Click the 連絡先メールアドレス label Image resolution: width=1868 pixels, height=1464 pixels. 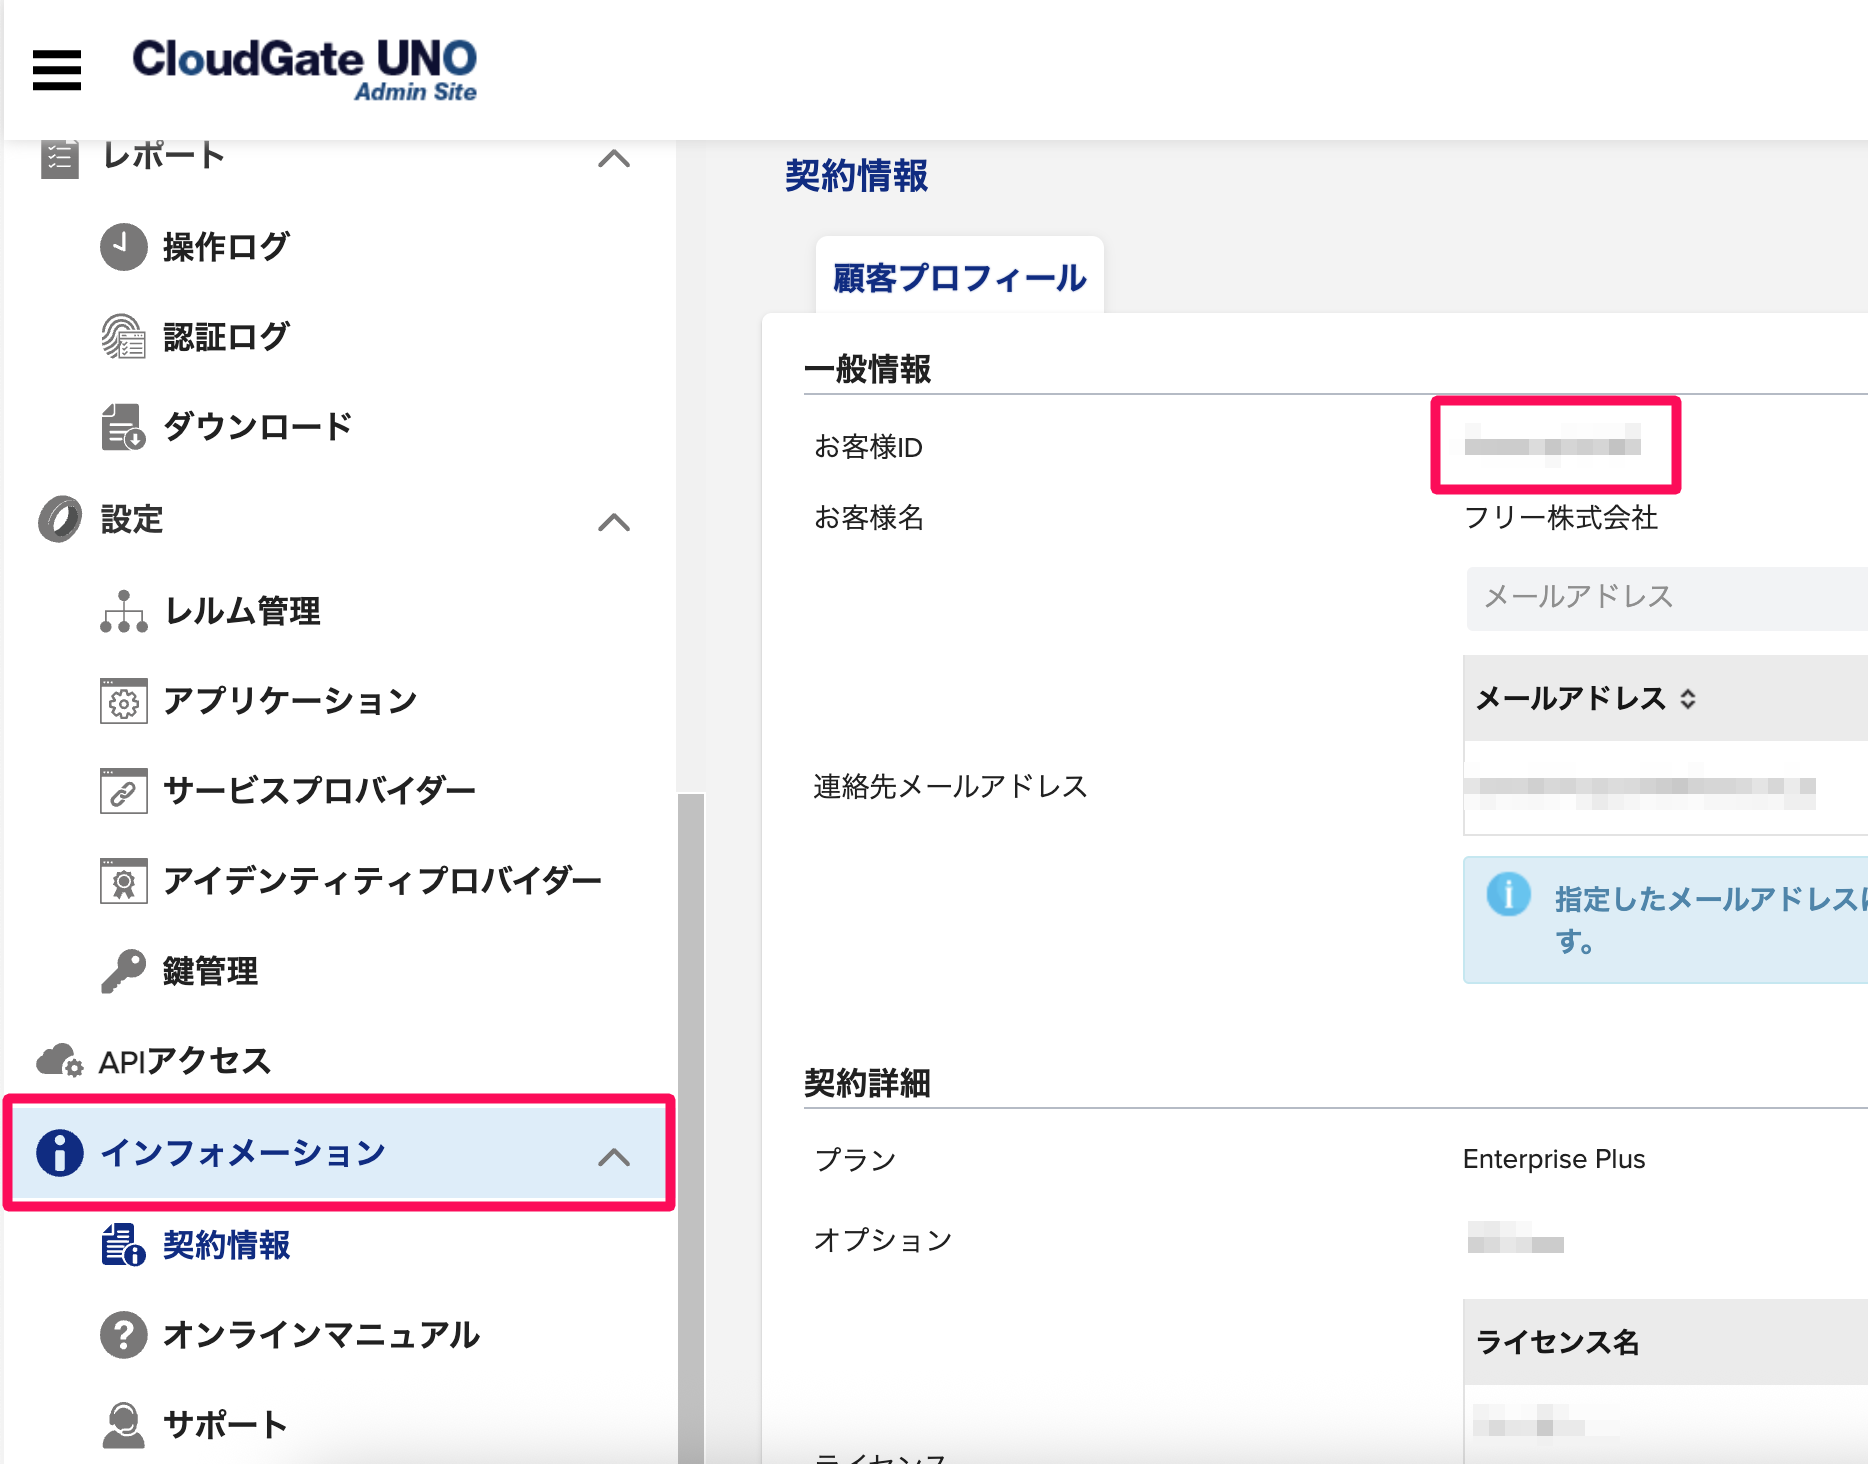pyautogui.click(x=950, y=786)
